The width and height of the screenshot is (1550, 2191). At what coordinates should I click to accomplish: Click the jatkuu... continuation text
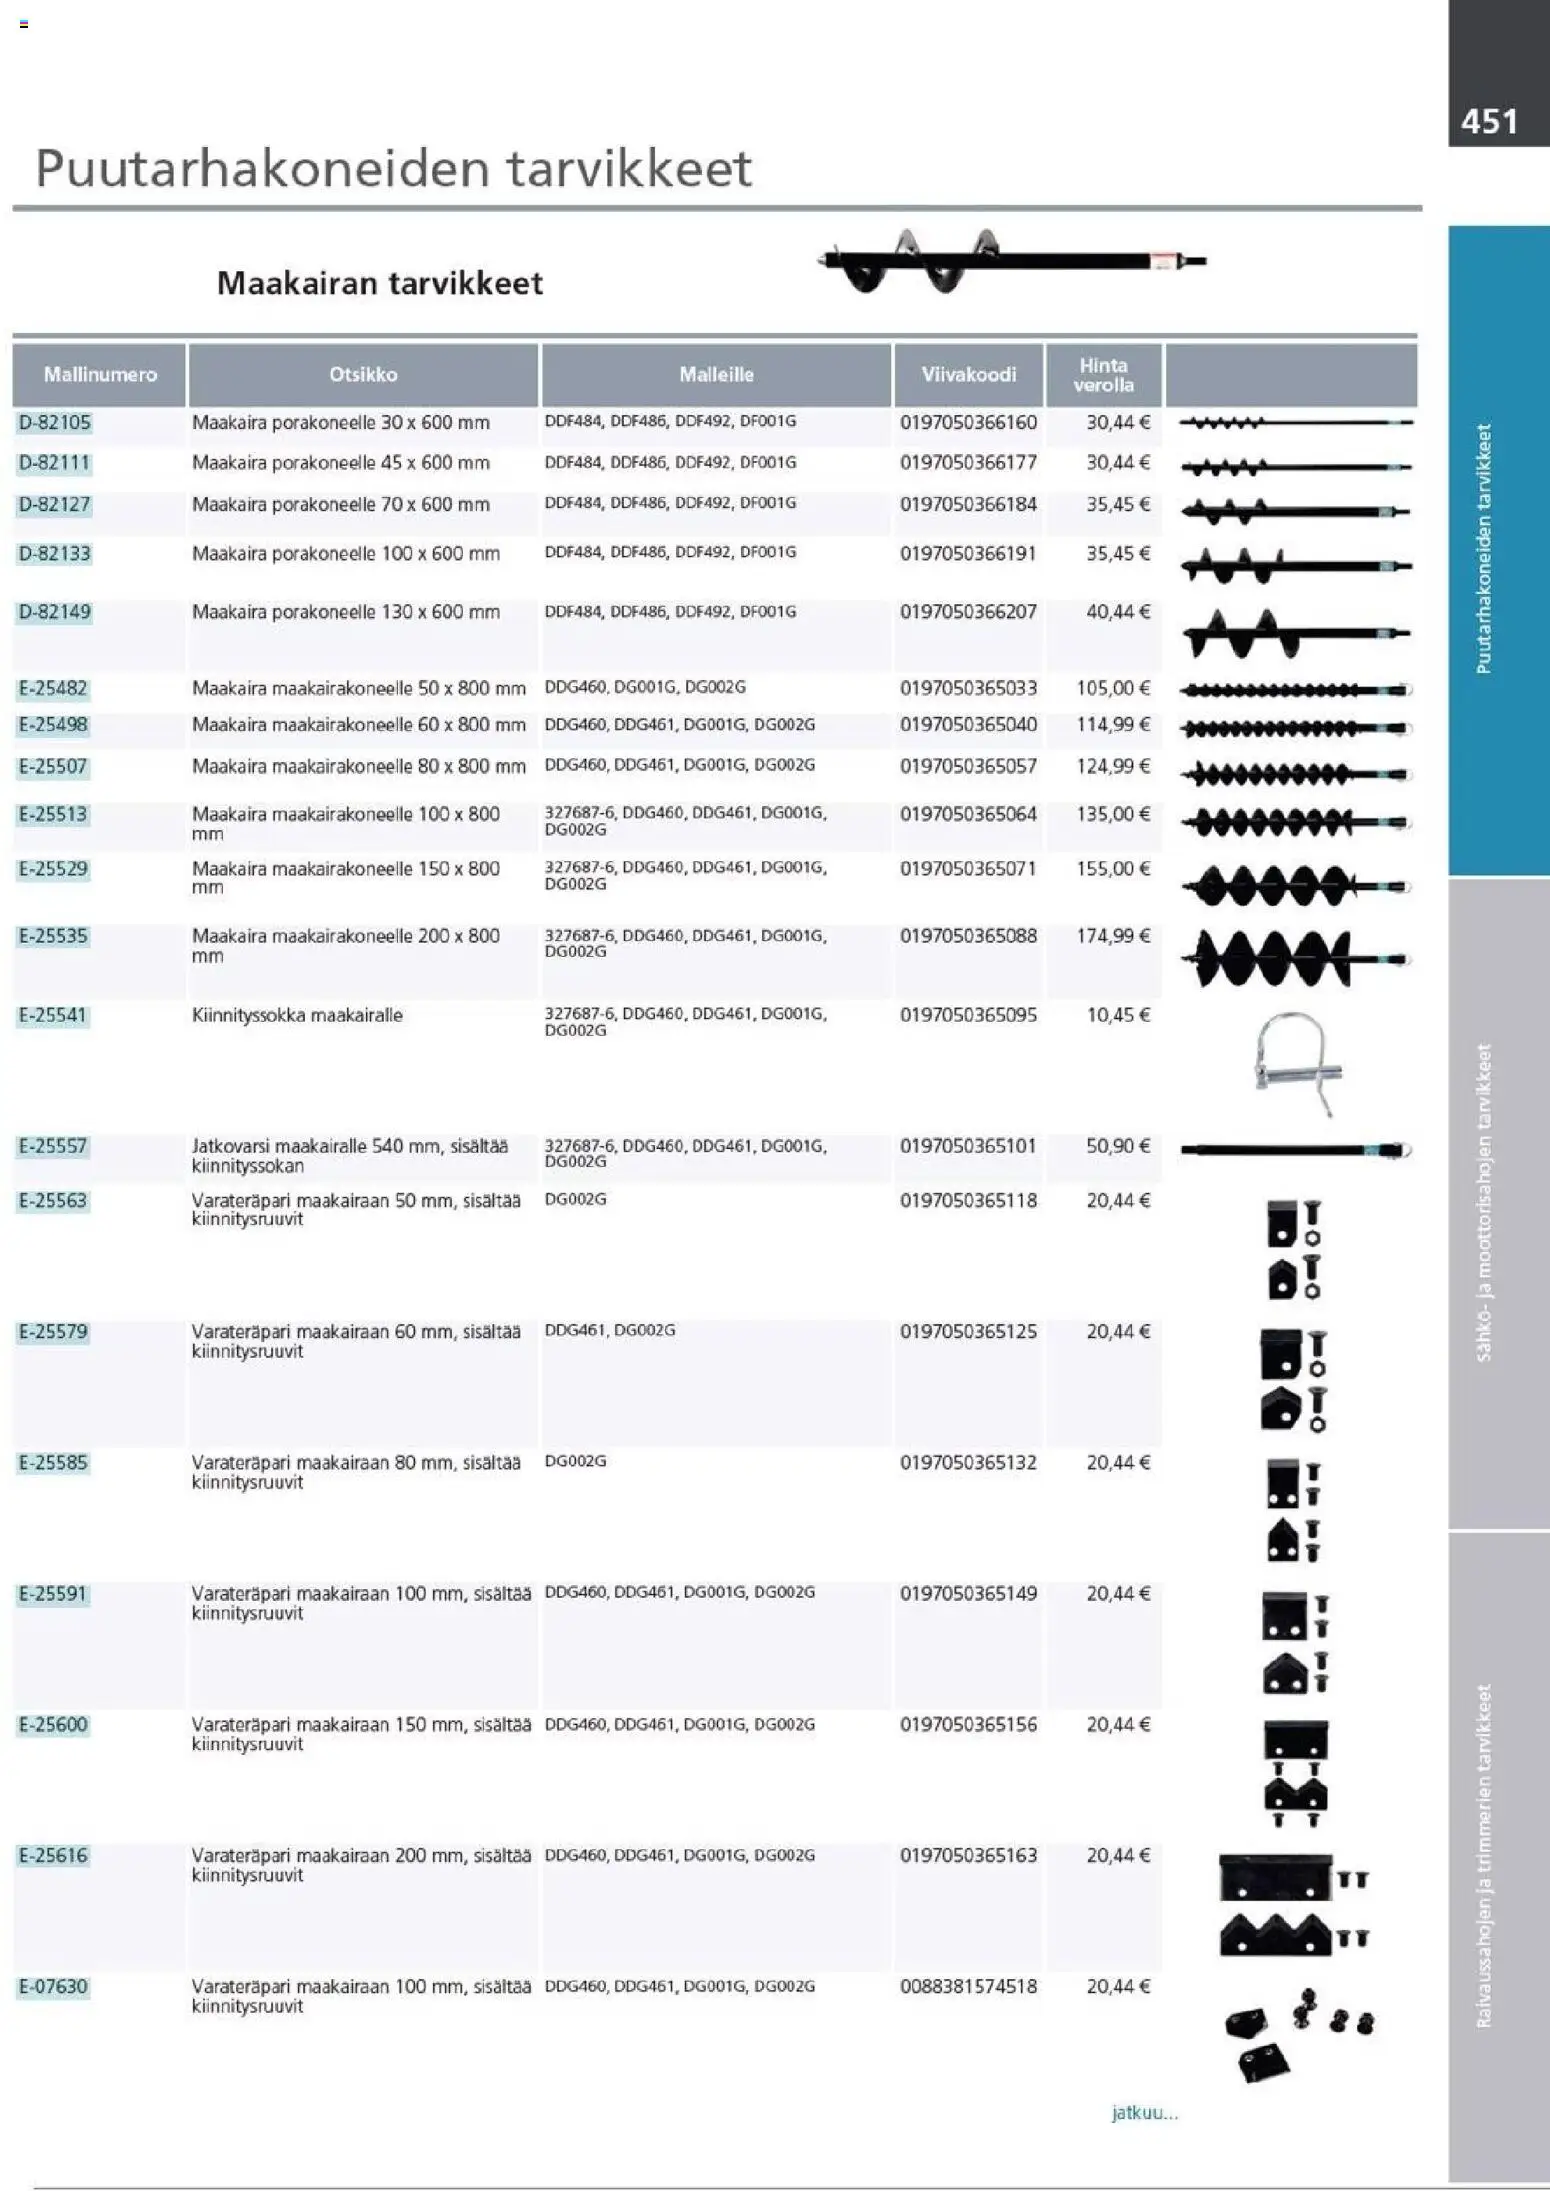click(1145, 2113)
